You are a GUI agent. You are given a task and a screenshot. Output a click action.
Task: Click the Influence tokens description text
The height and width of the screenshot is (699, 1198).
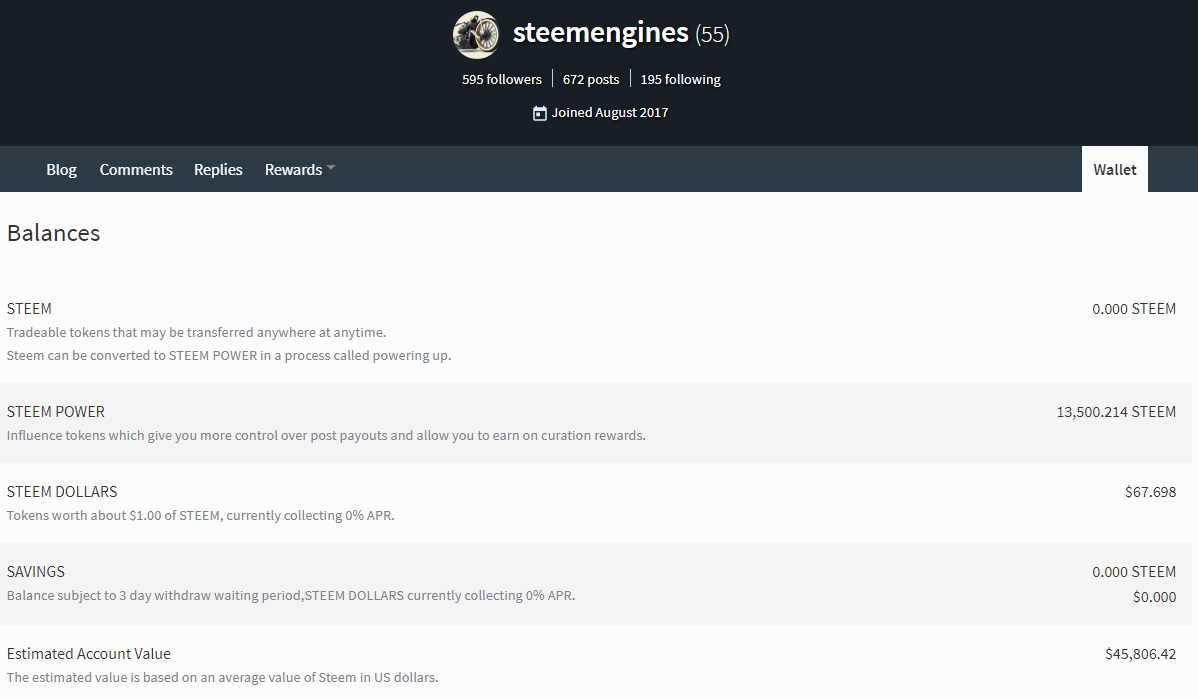pos(326,435)
